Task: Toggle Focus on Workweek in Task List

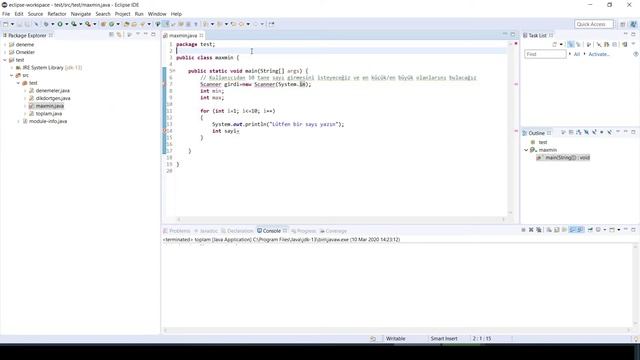Action: [x=589, y=44]
